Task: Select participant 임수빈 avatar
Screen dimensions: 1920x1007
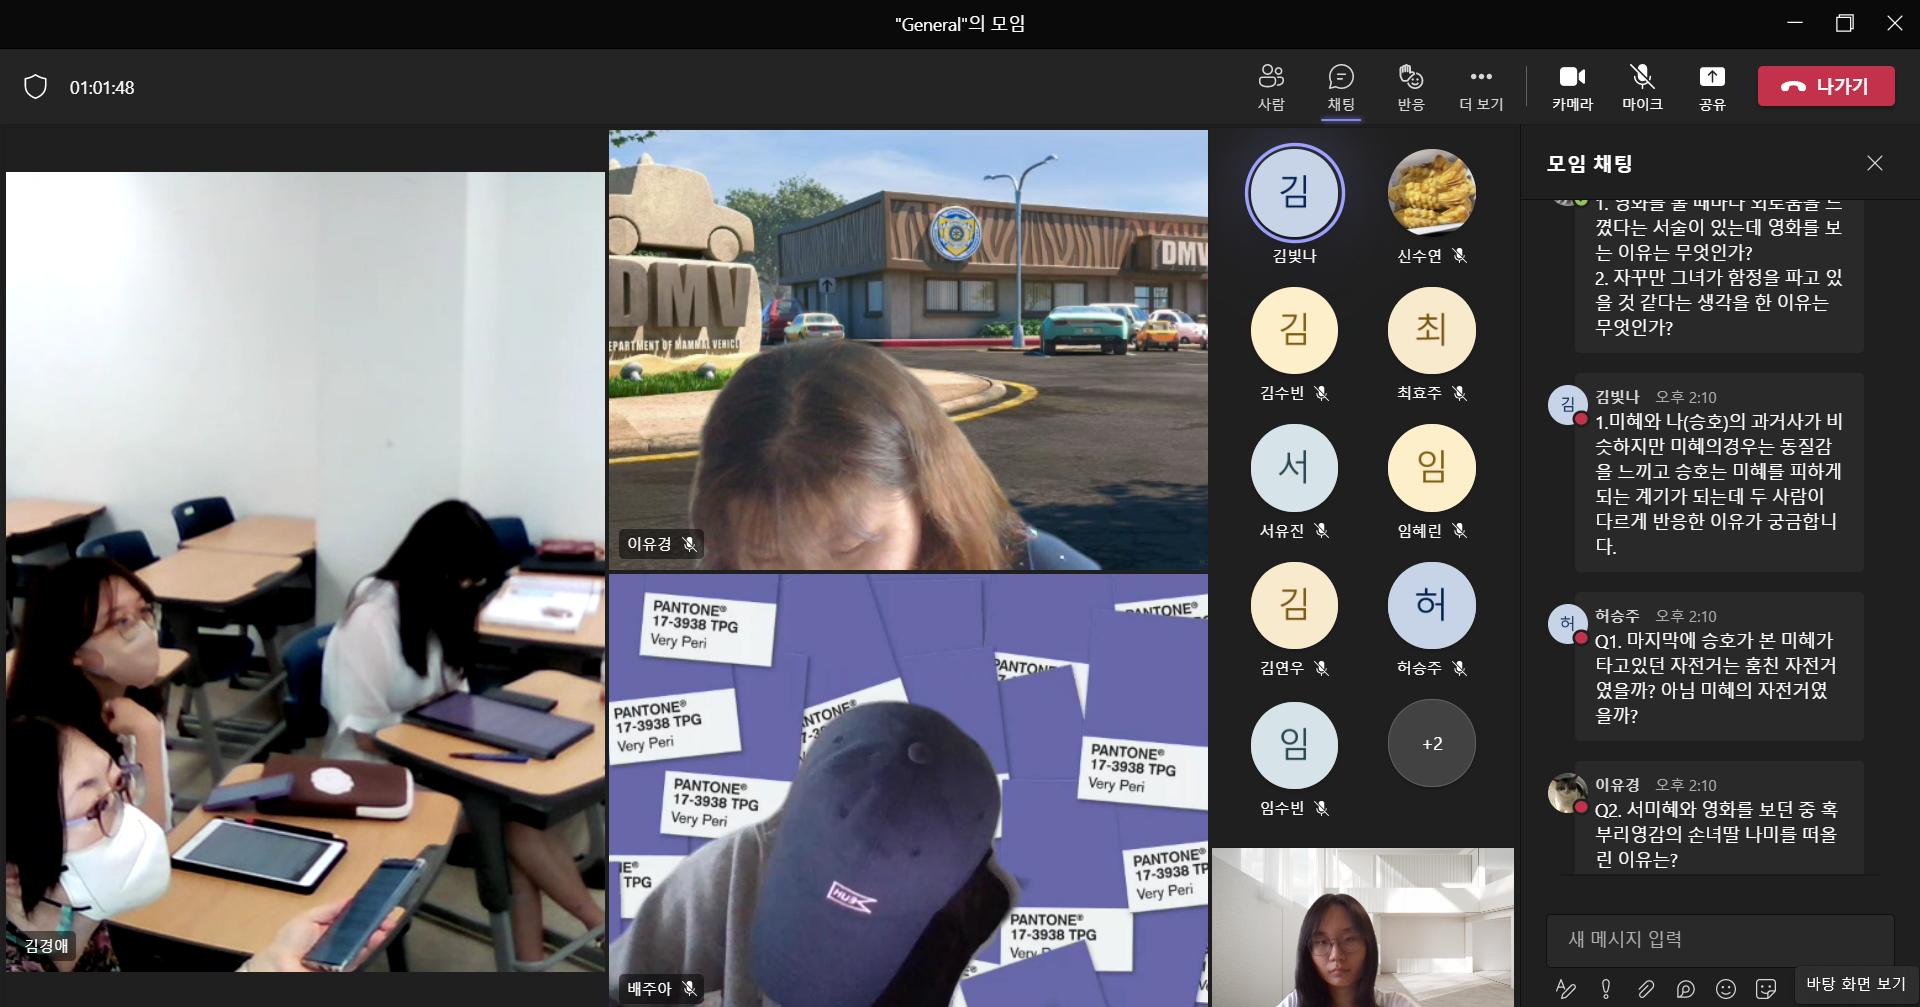Action: pyautogui.click(x=1294, y=744)
